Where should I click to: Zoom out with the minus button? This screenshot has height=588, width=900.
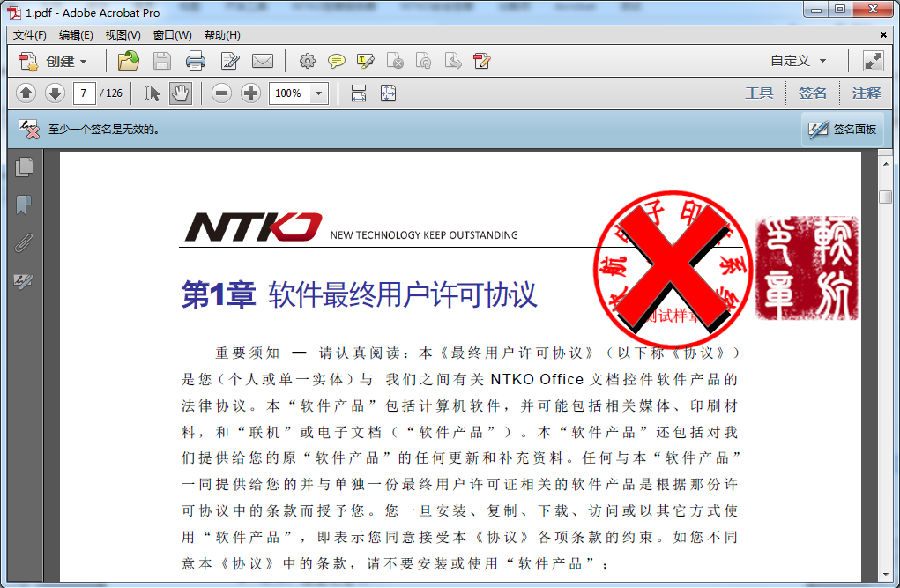pyautogui.click(x=221, y=93)
